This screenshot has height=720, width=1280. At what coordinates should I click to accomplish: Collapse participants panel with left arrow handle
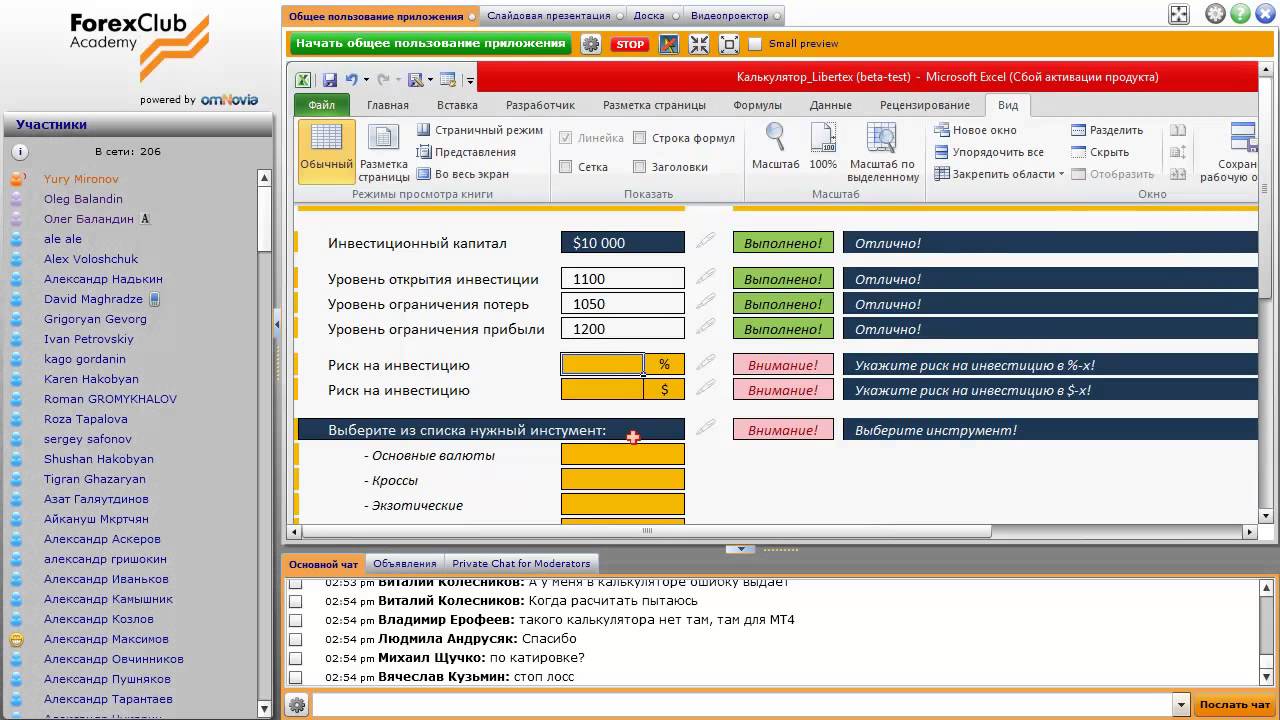[277, 324]
